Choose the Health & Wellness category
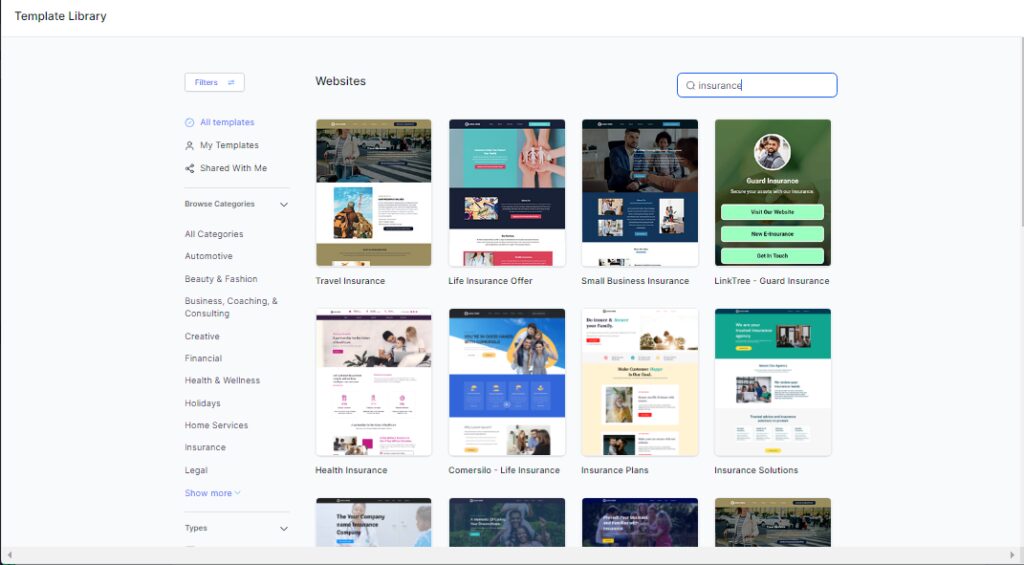This screenshot has height=565, width=1024. pos(222,381)
